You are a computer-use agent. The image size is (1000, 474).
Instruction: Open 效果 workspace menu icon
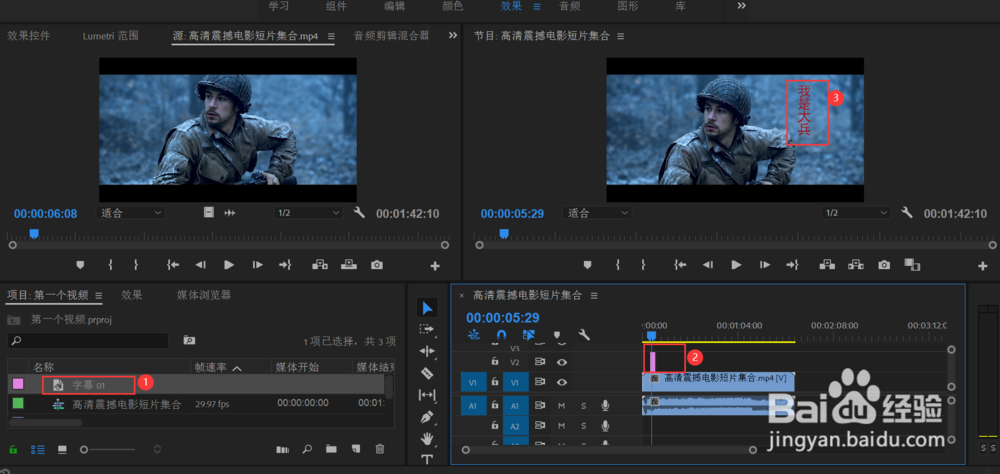pyautogui.click(x=537, y=6)
